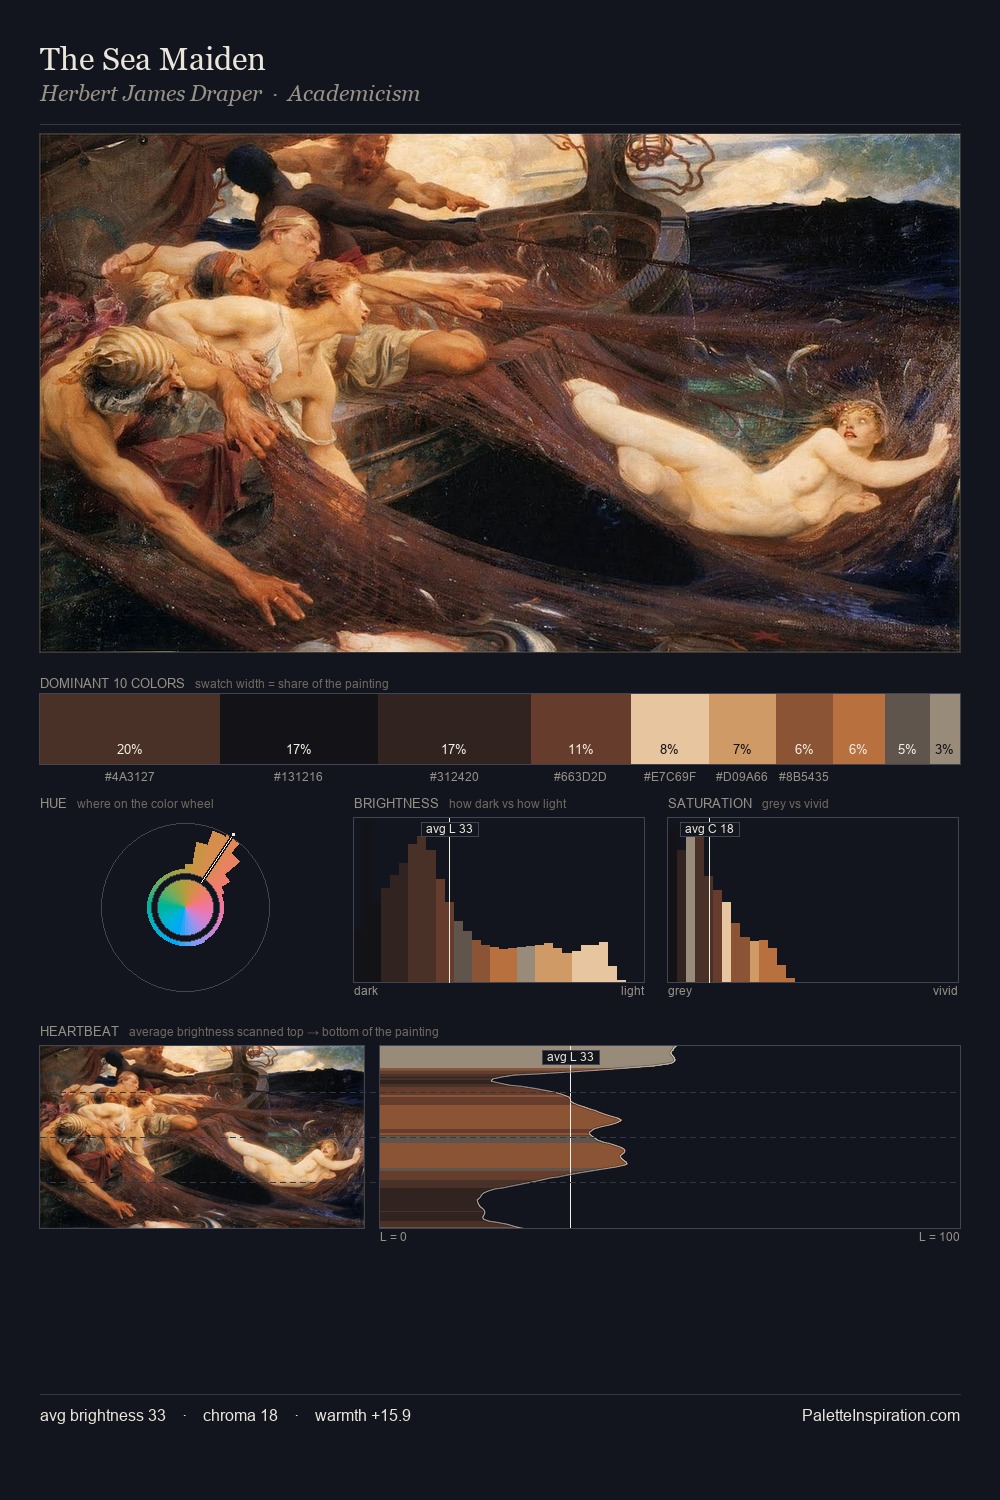The image size is (1000, 1500).
Task: Click the 'light' axis label
Action: coord(632,991)
